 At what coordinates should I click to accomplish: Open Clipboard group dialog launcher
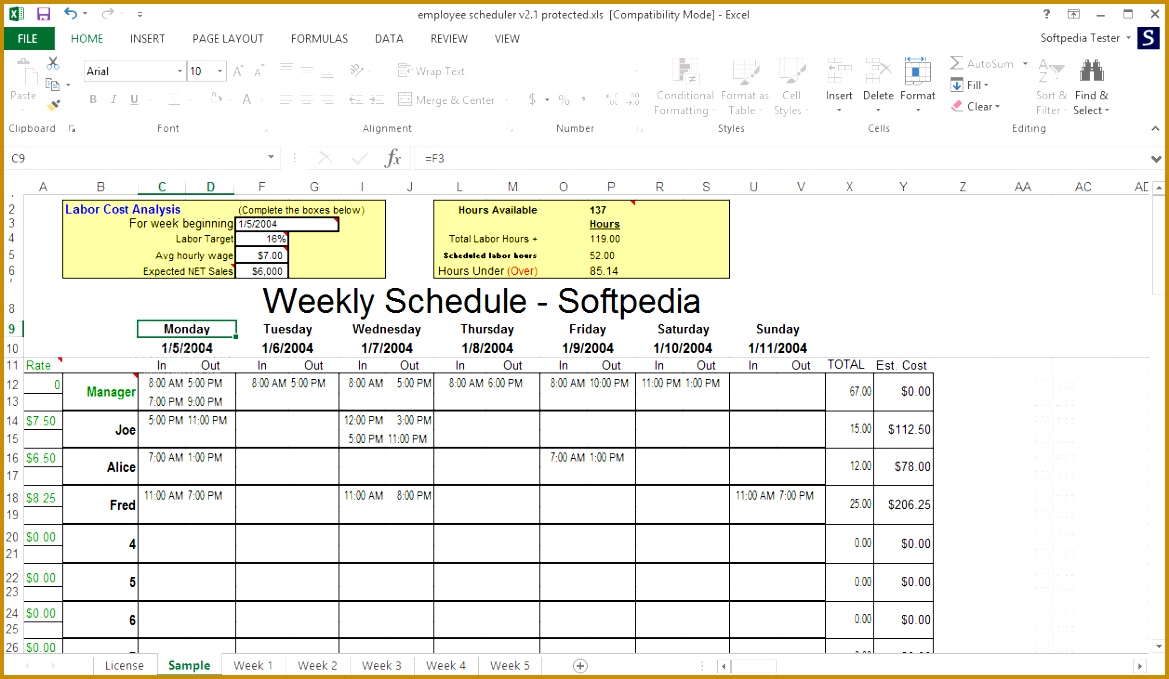(72, 128)
